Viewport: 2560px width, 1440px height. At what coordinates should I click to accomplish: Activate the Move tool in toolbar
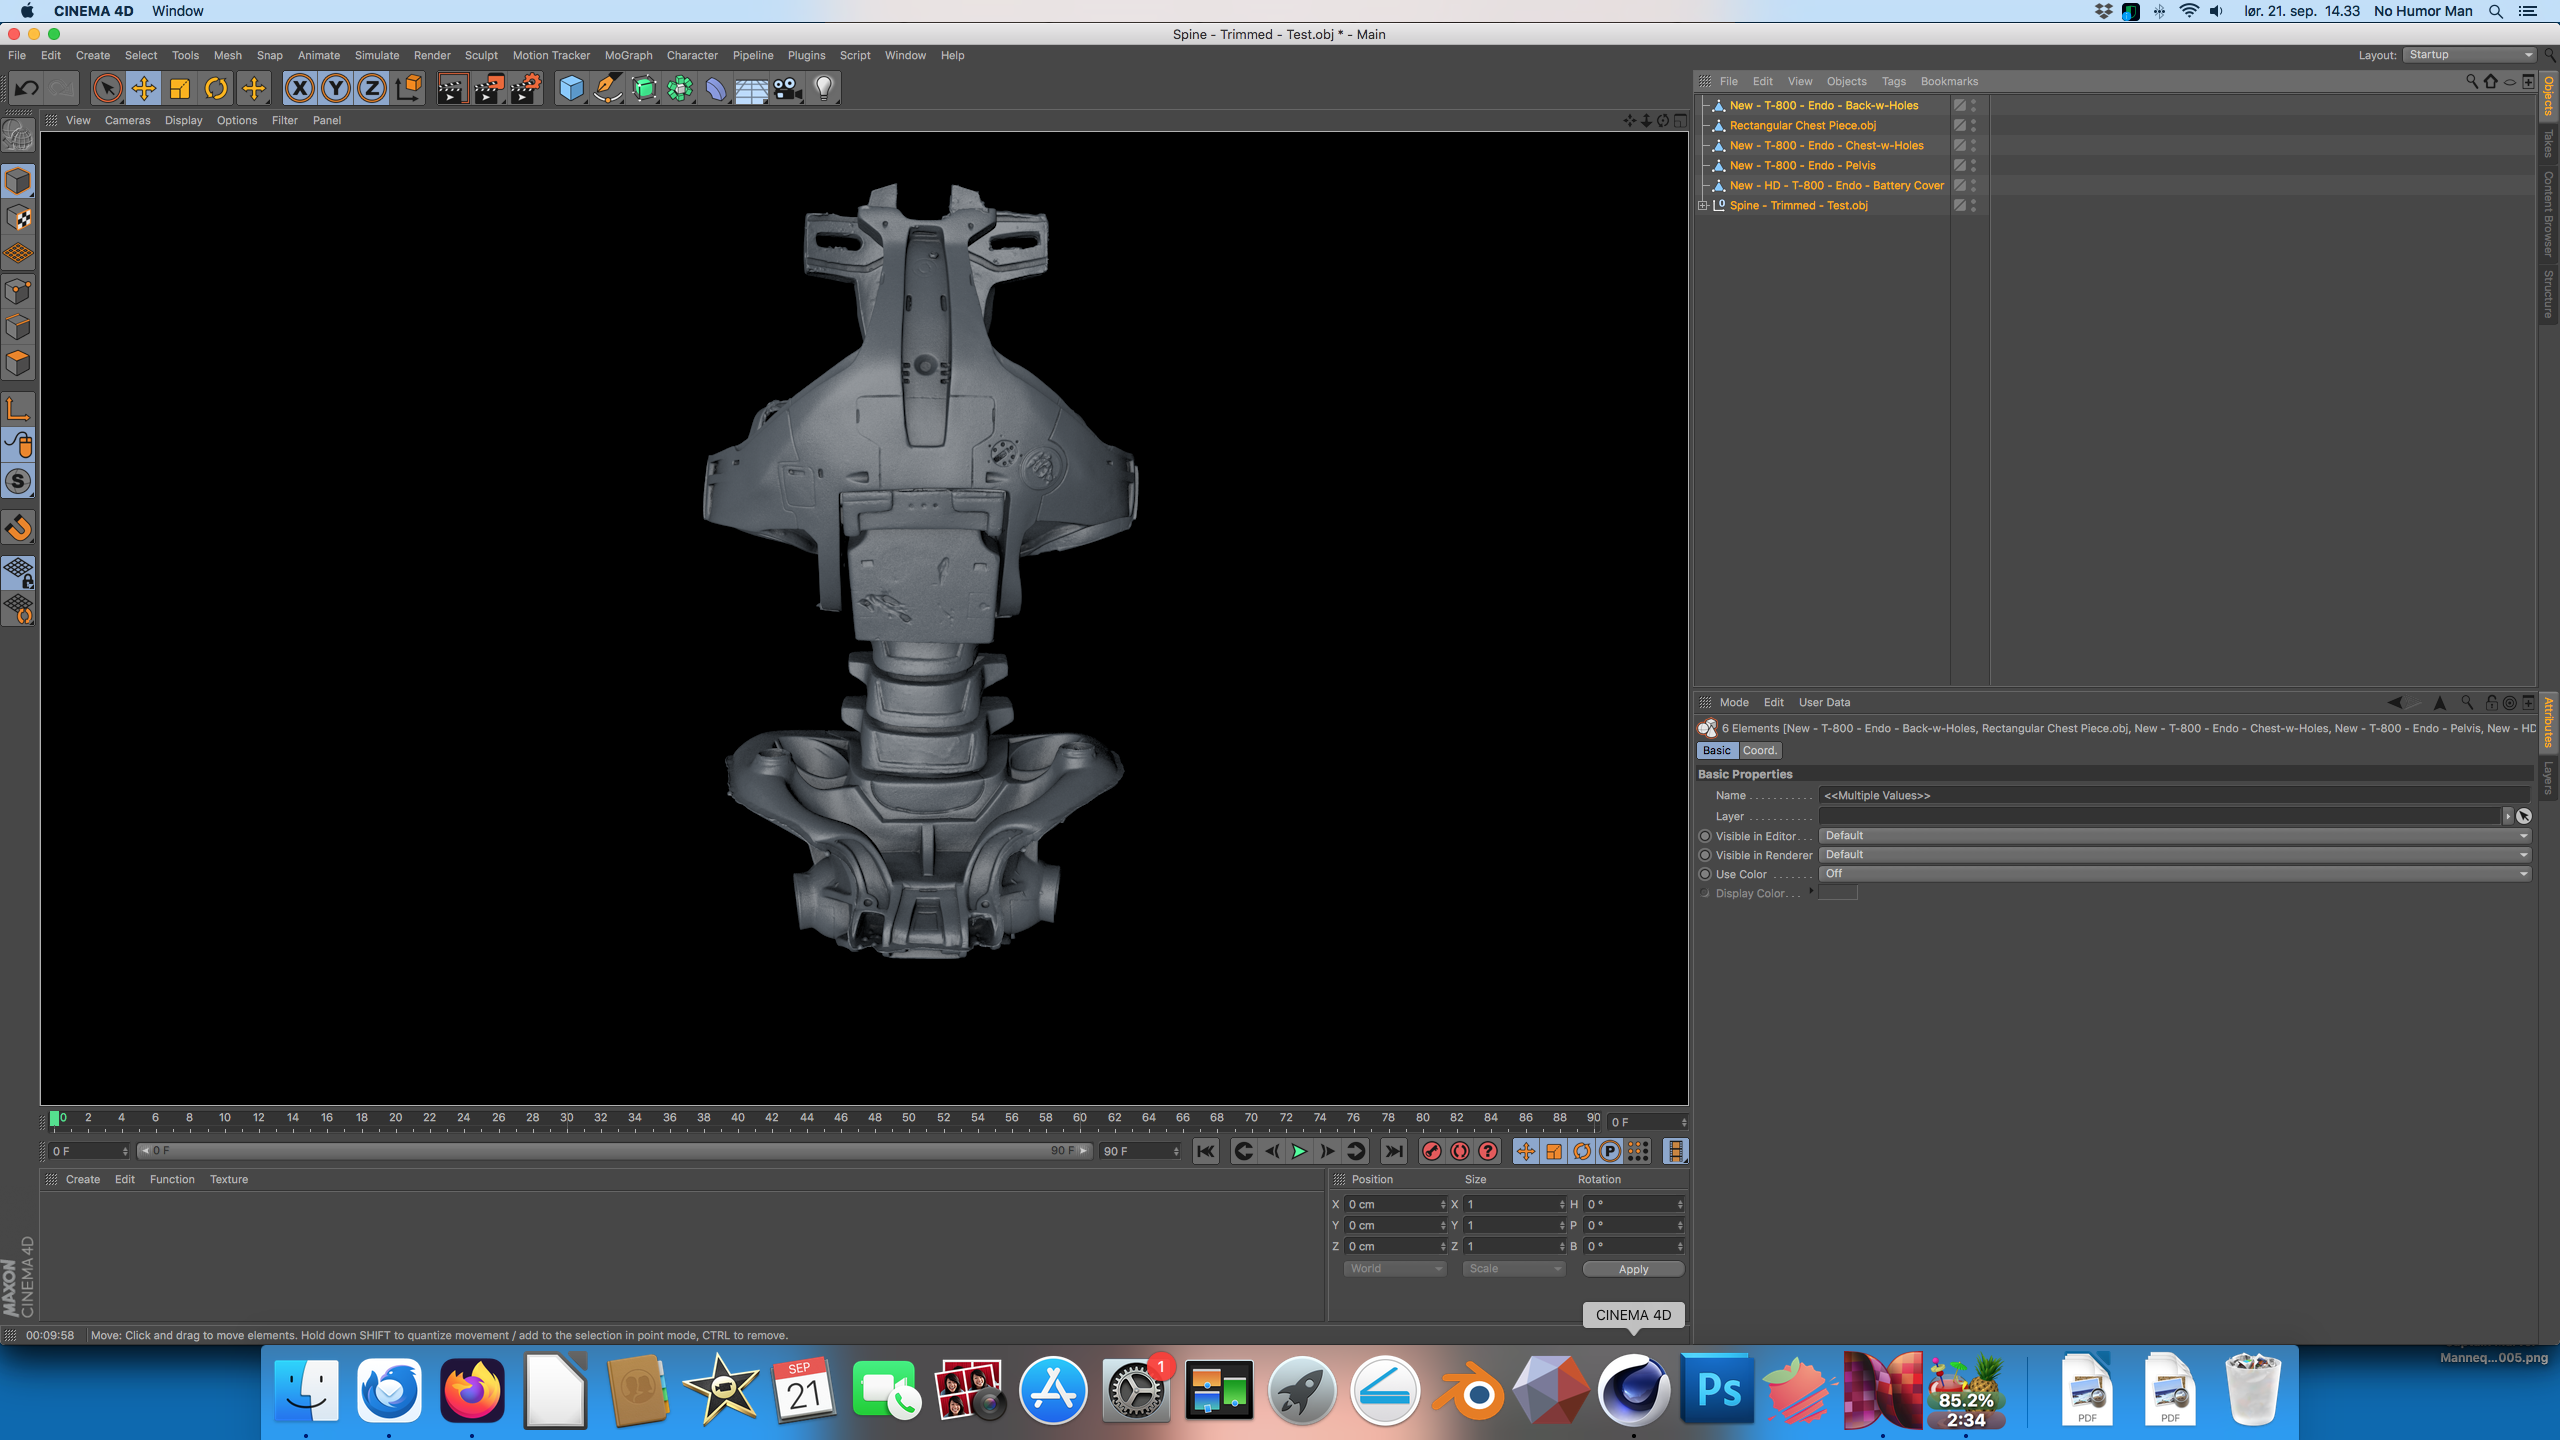(144, 88)
